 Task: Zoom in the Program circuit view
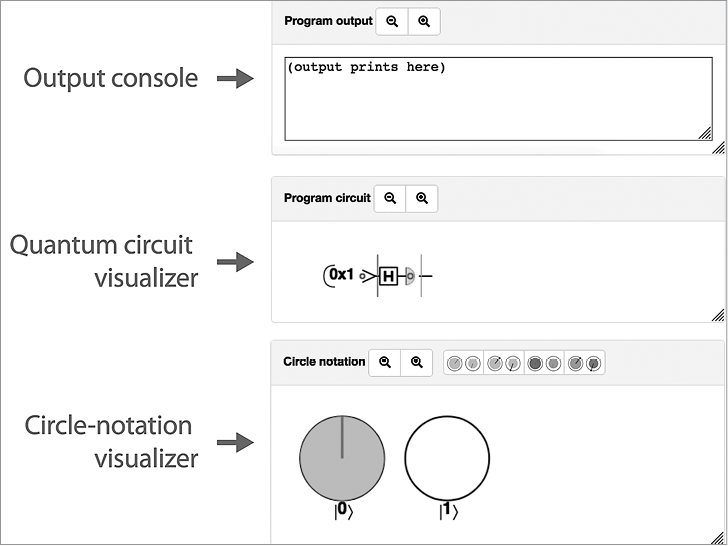coord(422,198)
